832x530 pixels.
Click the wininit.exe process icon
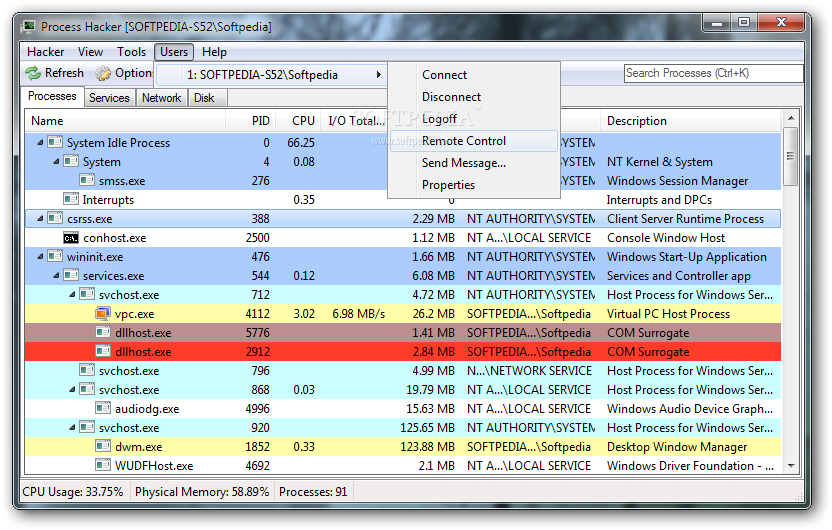click(55, 256)
